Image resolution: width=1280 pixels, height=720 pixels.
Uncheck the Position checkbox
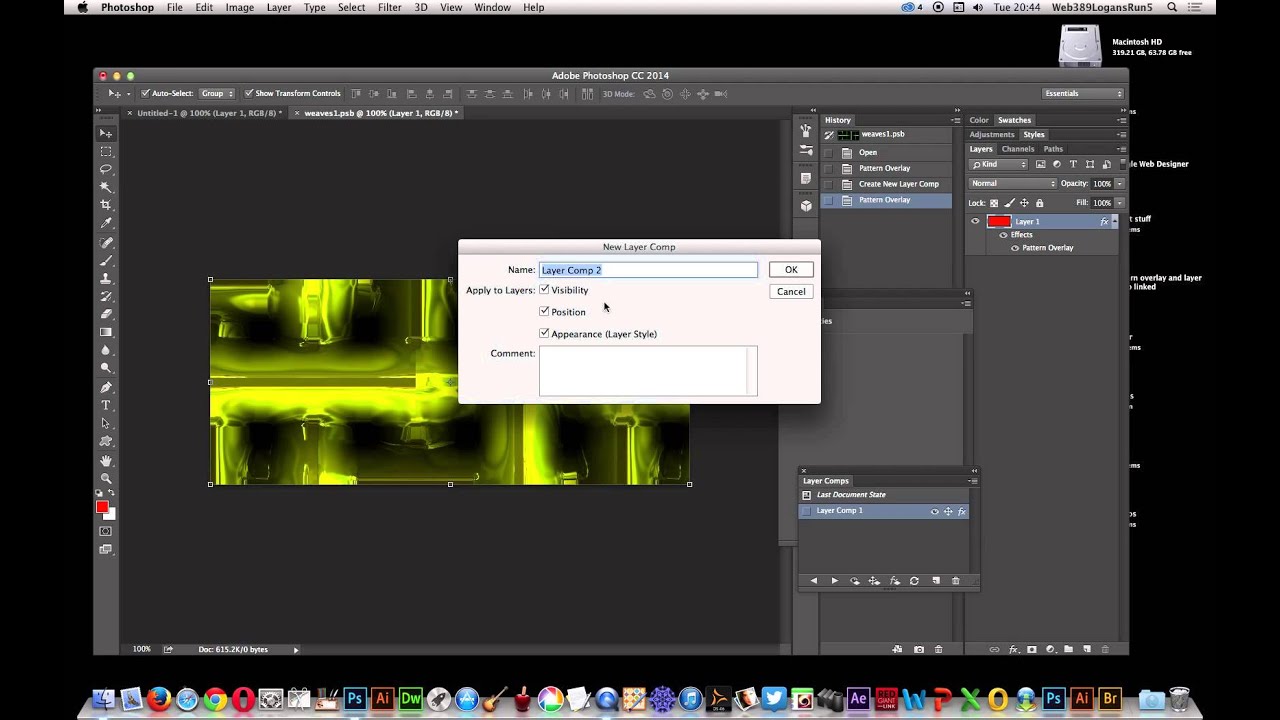[x=544, y=312]
